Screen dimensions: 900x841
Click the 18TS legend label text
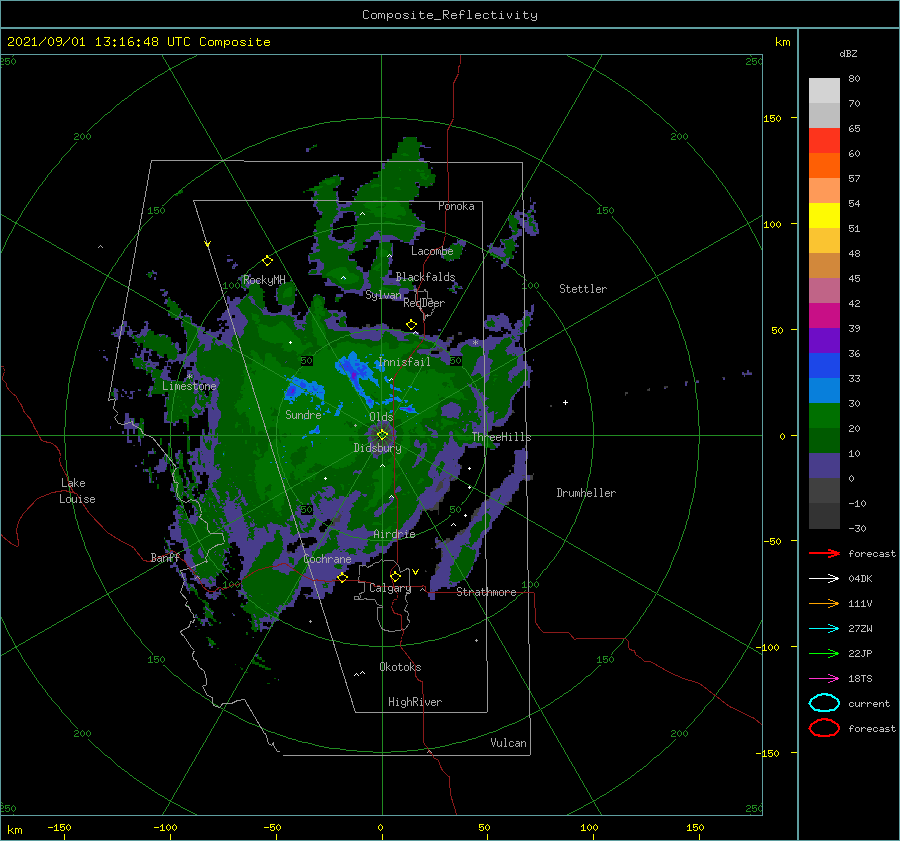coord(860,679)
